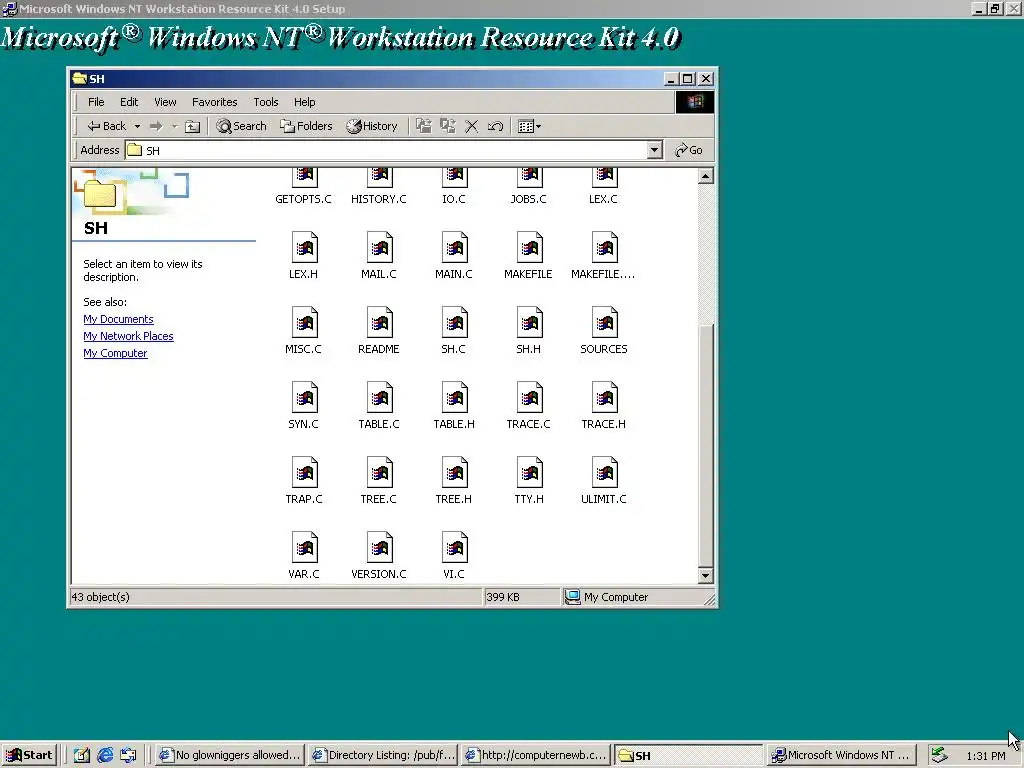Open the GETOPTS.C file icon
Viewport: 1024px width, 768px height.
pos(304,187)
